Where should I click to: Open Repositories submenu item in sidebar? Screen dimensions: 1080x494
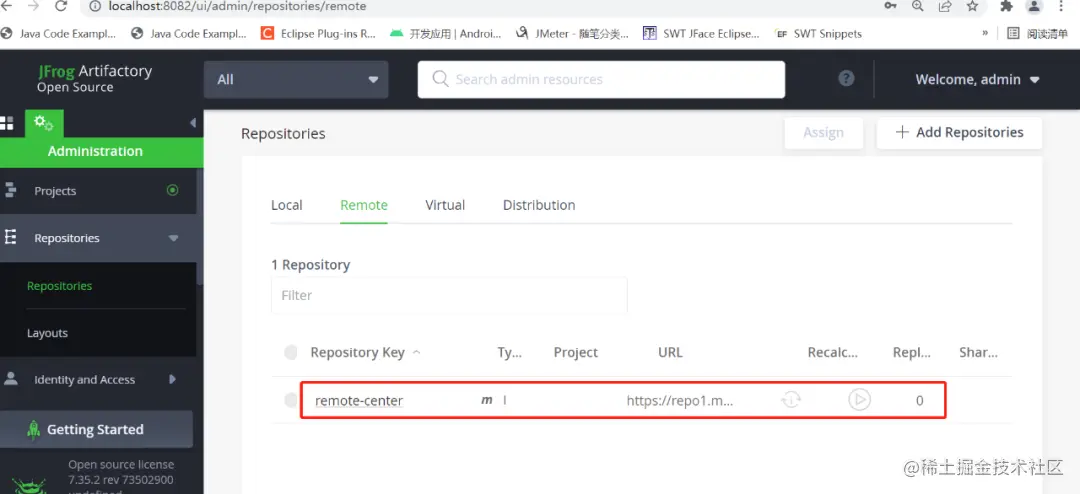[59, 285]
